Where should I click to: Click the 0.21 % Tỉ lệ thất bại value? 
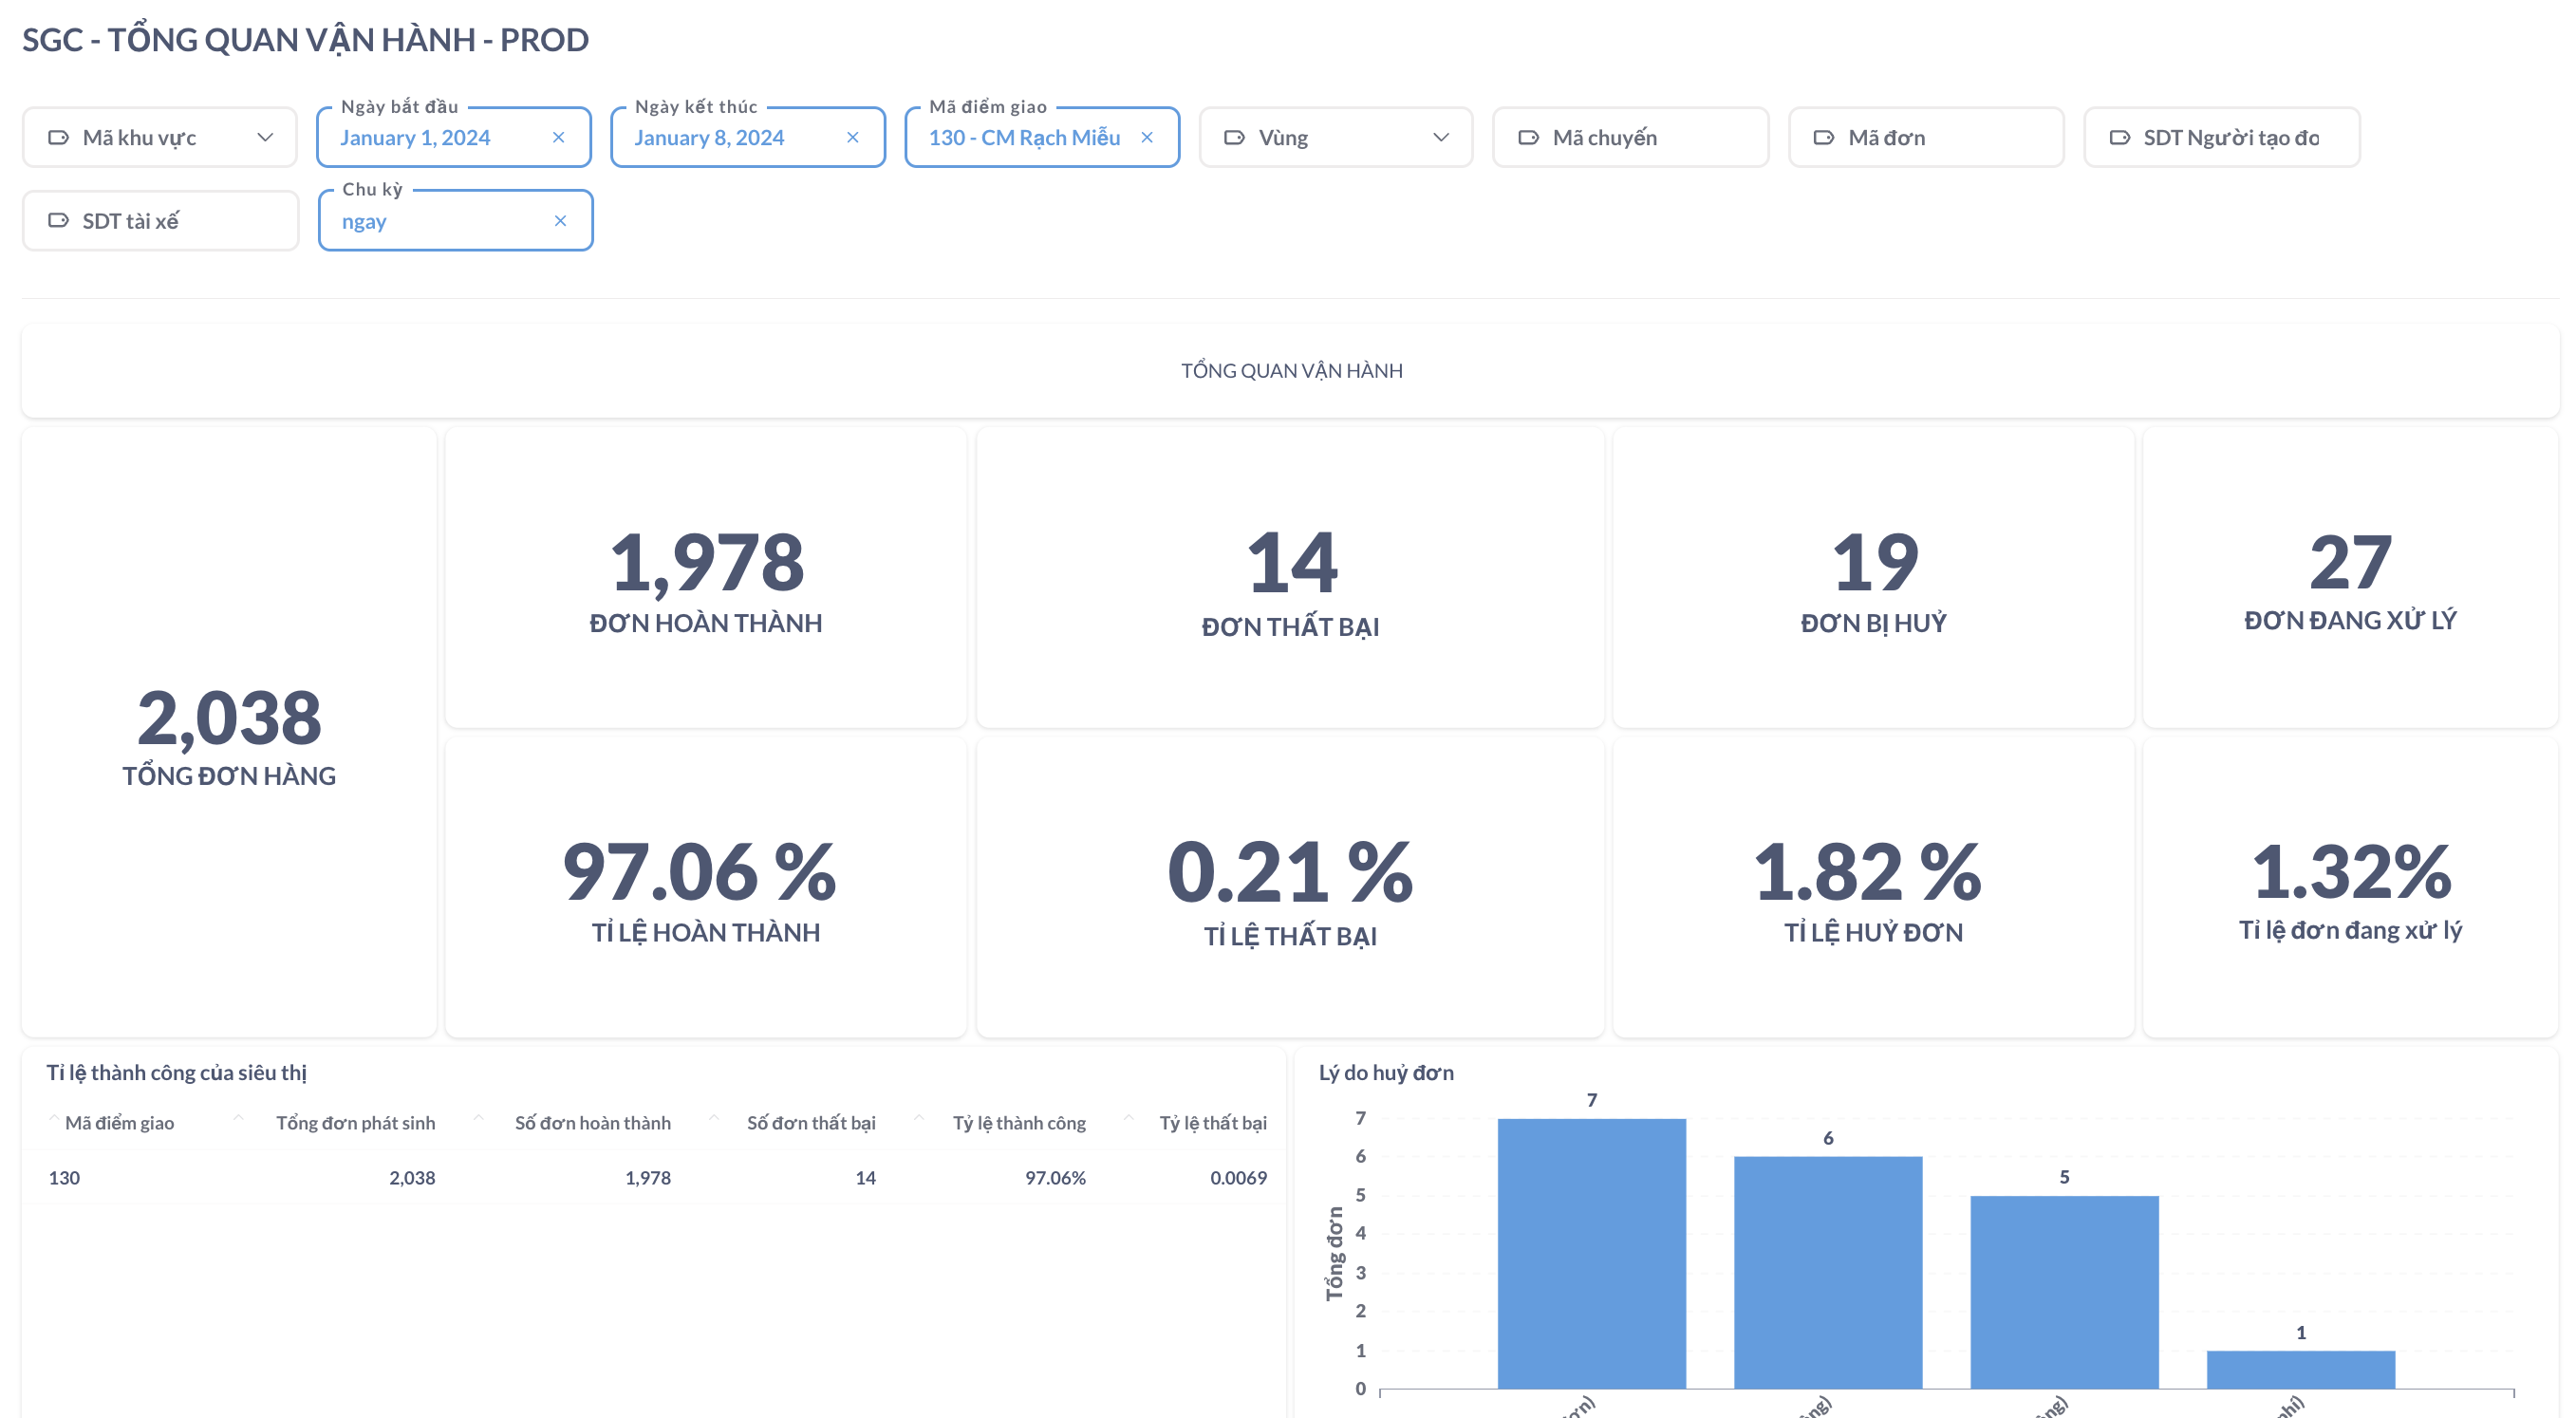coord(1290,871)
